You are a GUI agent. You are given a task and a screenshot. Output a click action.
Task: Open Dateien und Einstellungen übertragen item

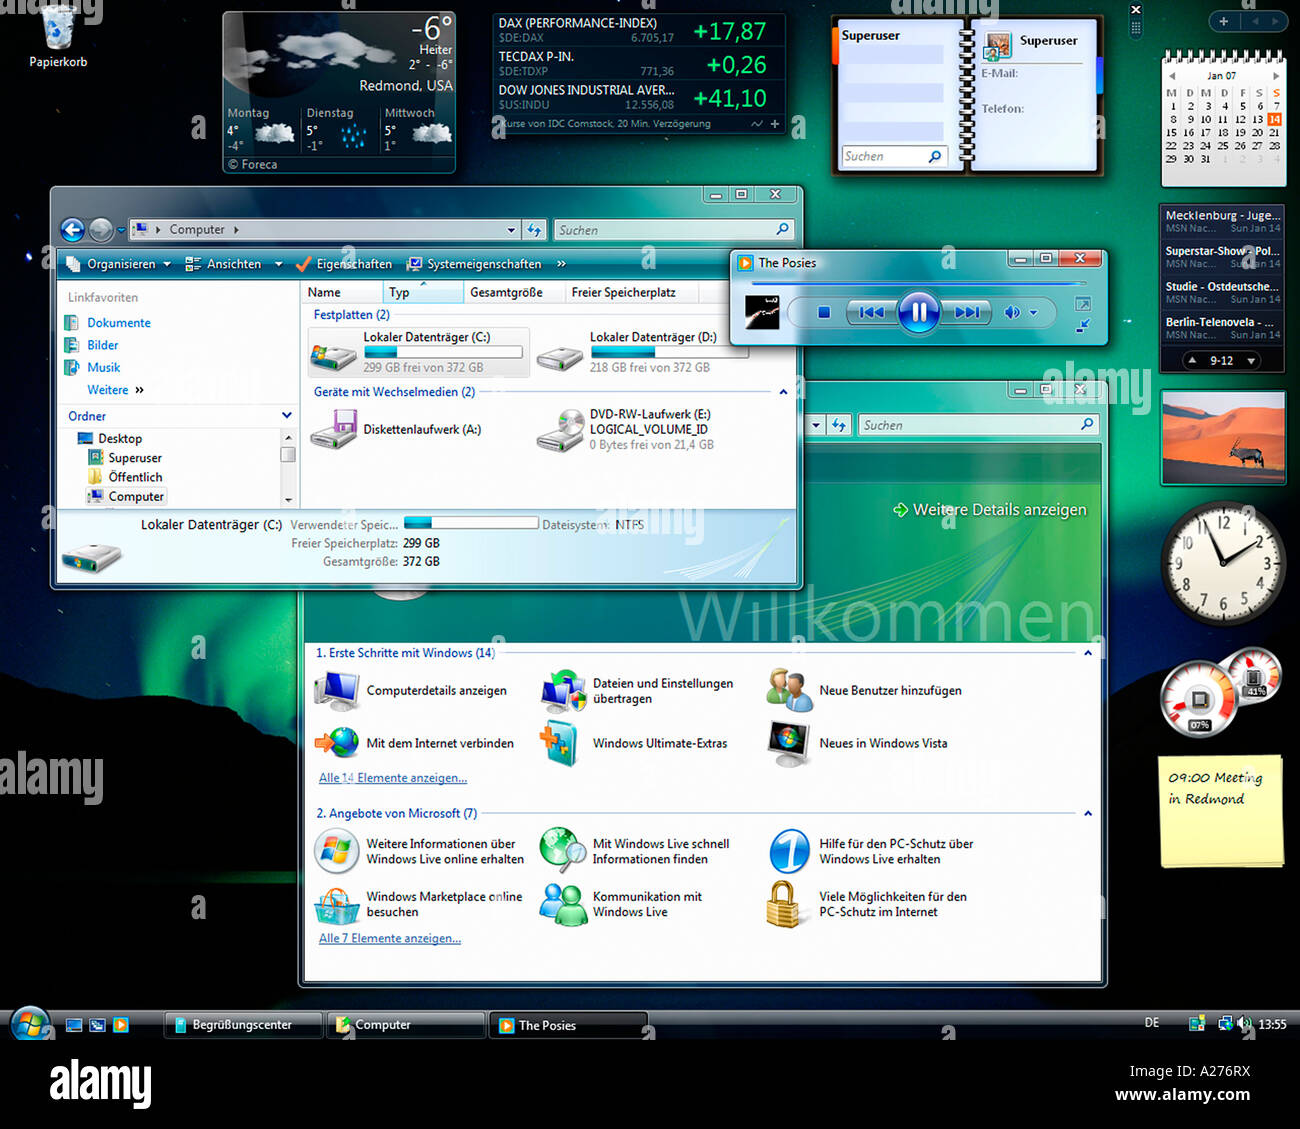(x=637, y=691)
